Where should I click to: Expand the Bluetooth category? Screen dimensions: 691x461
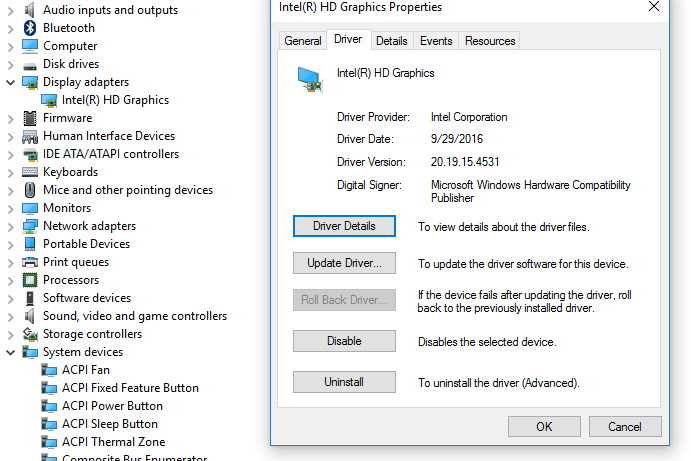pyautogui.click(x=11, y=29)
